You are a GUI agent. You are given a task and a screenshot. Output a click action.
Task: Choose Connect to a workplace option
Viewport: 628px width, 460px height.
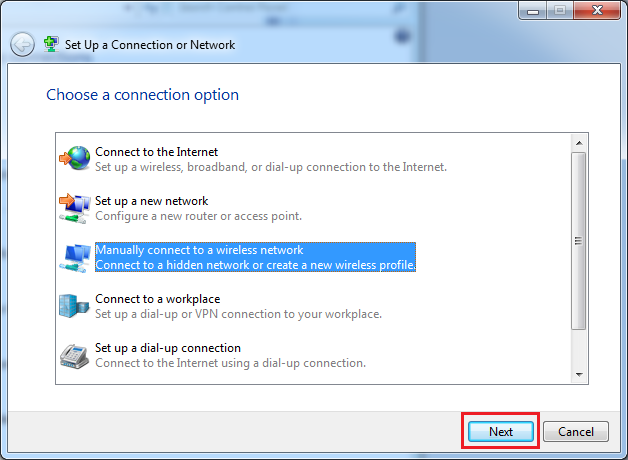tap(157, 299)
